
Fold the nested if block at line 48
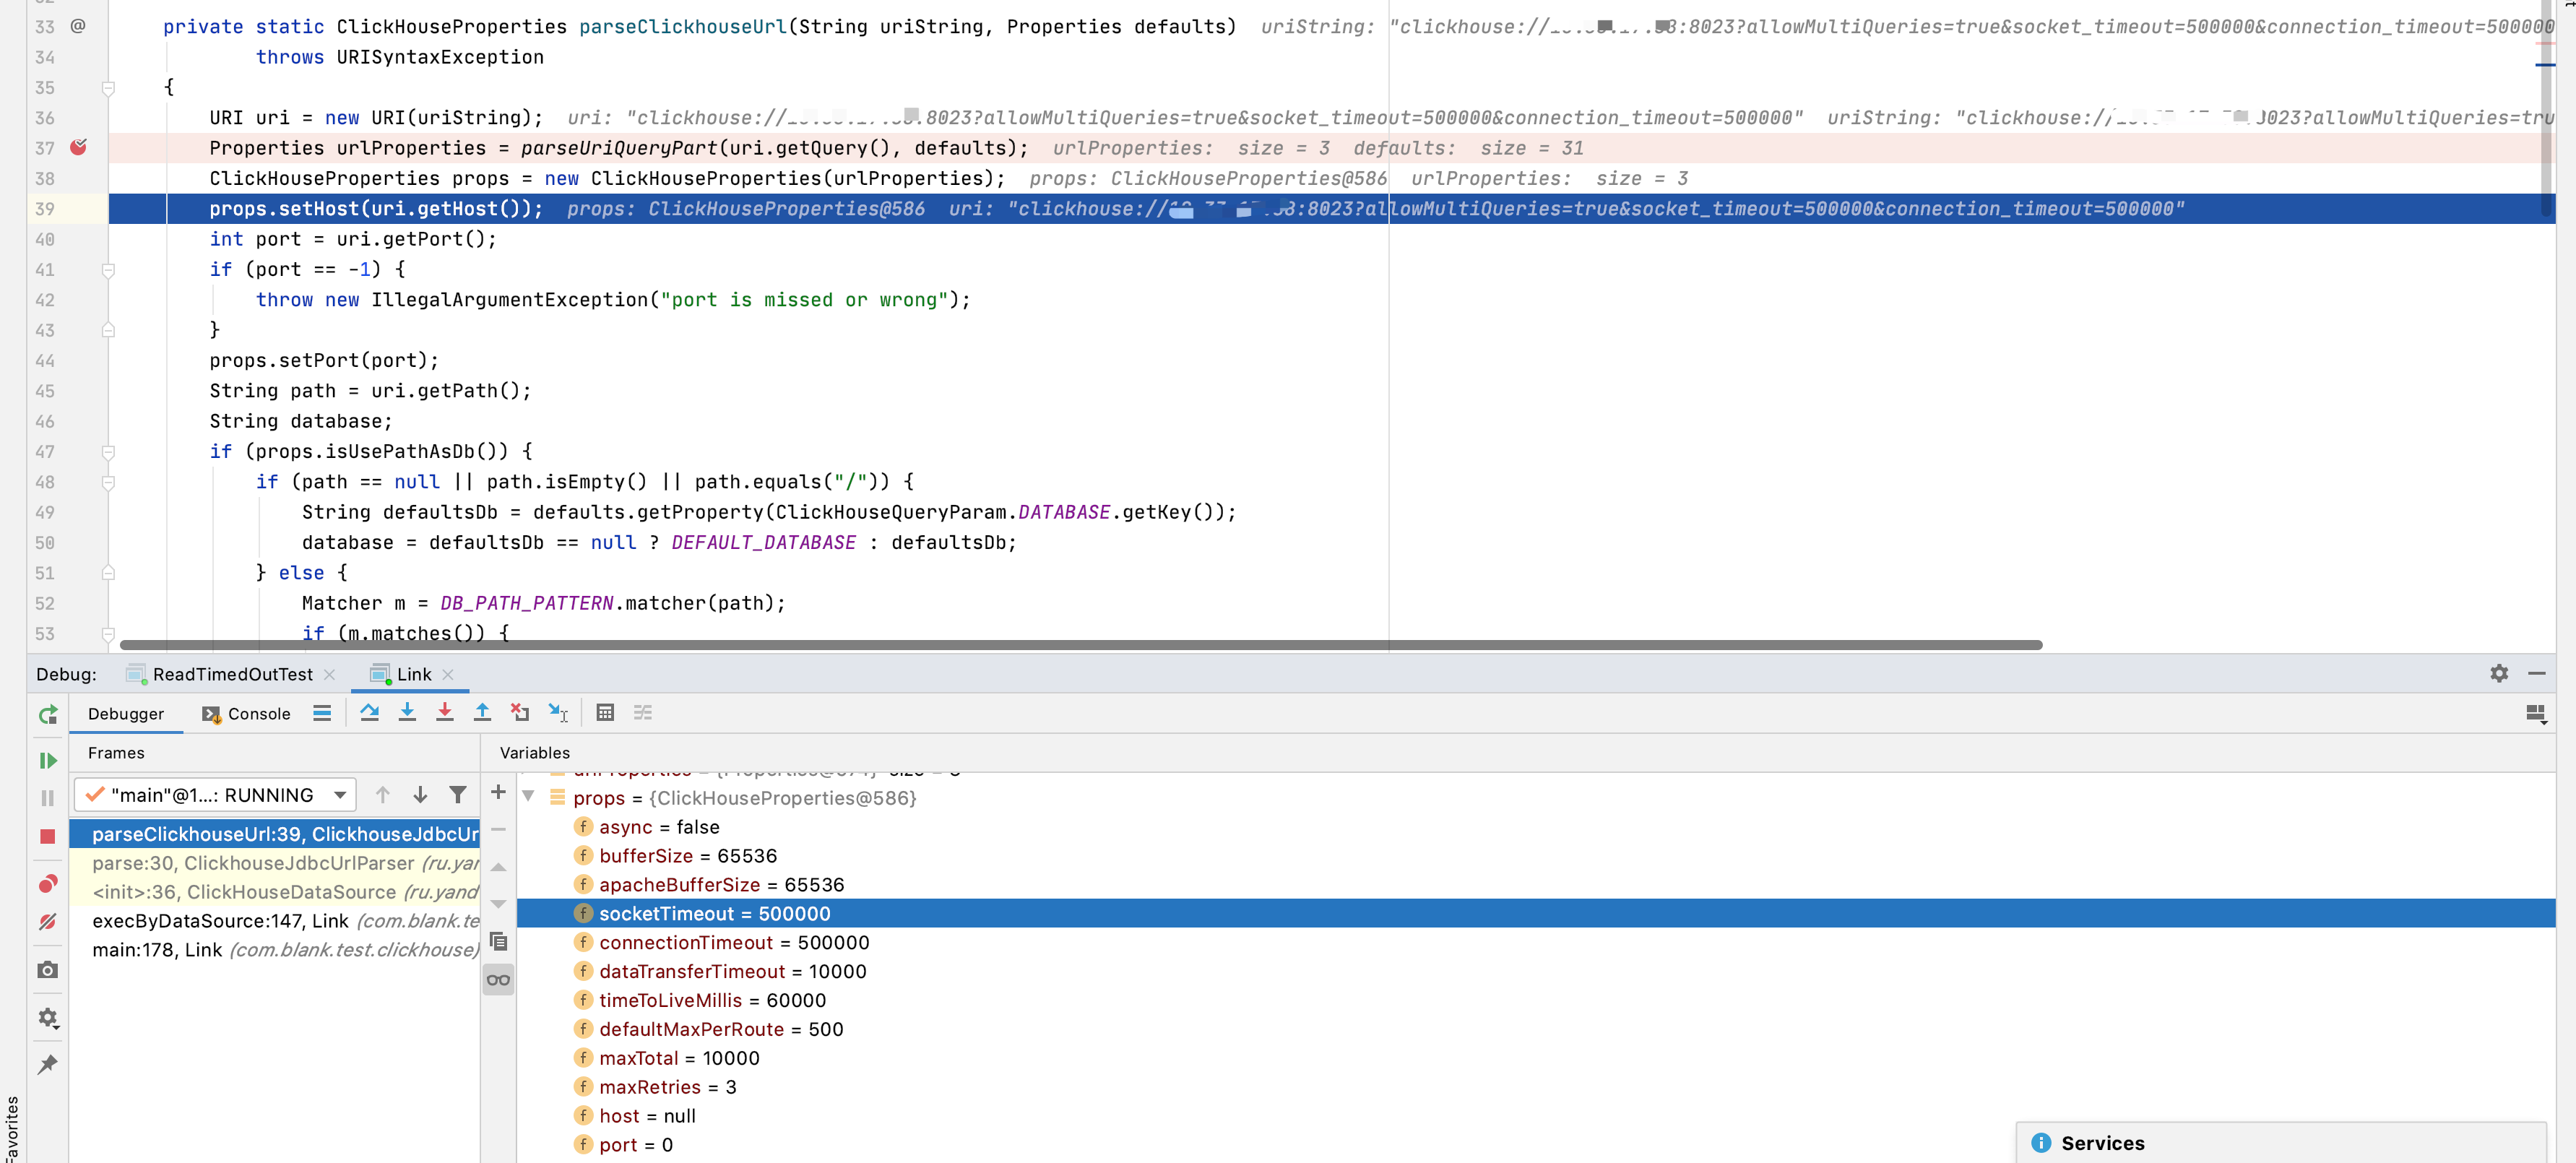pyautogui.click(x=108, y=483)
